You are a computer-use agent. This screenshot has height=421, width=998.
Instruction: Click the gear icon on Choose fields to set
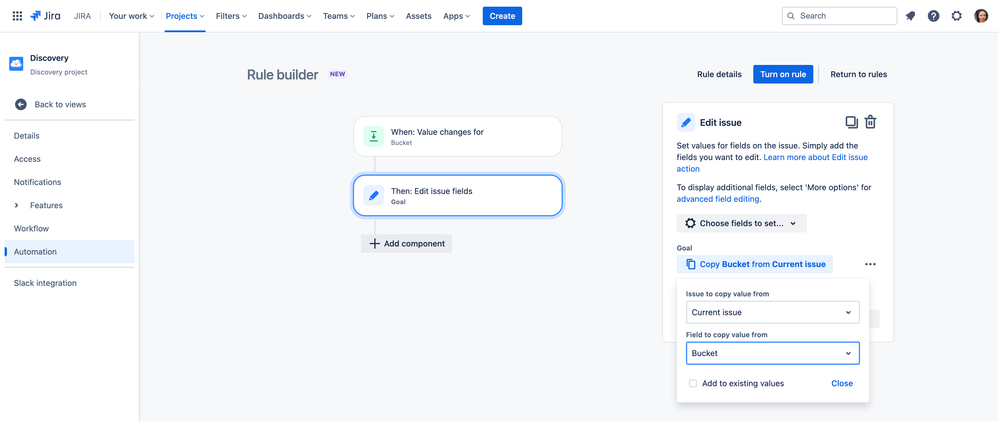[690, 224]
